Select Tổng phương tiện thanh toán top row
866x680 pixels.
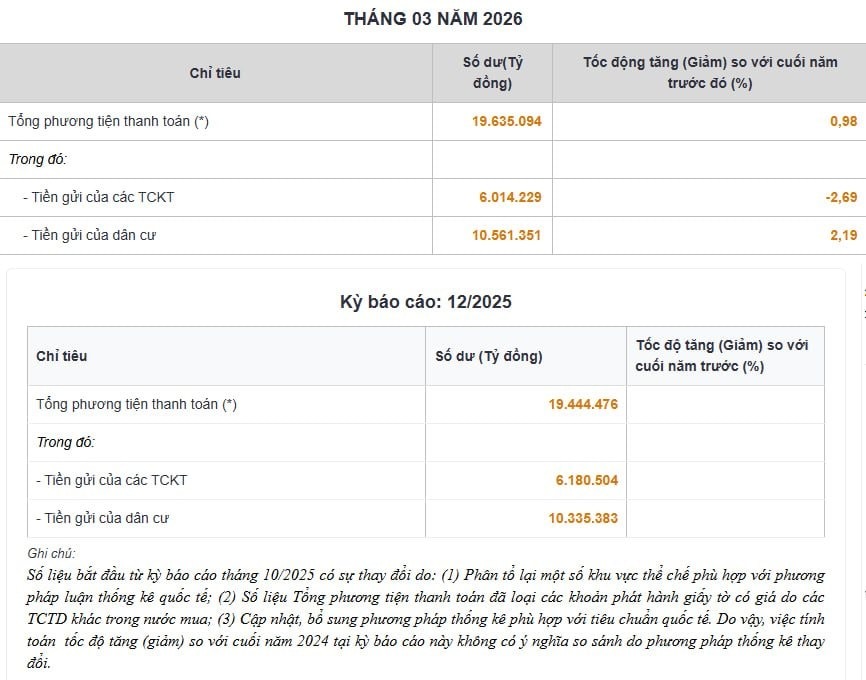pos(433,122)
